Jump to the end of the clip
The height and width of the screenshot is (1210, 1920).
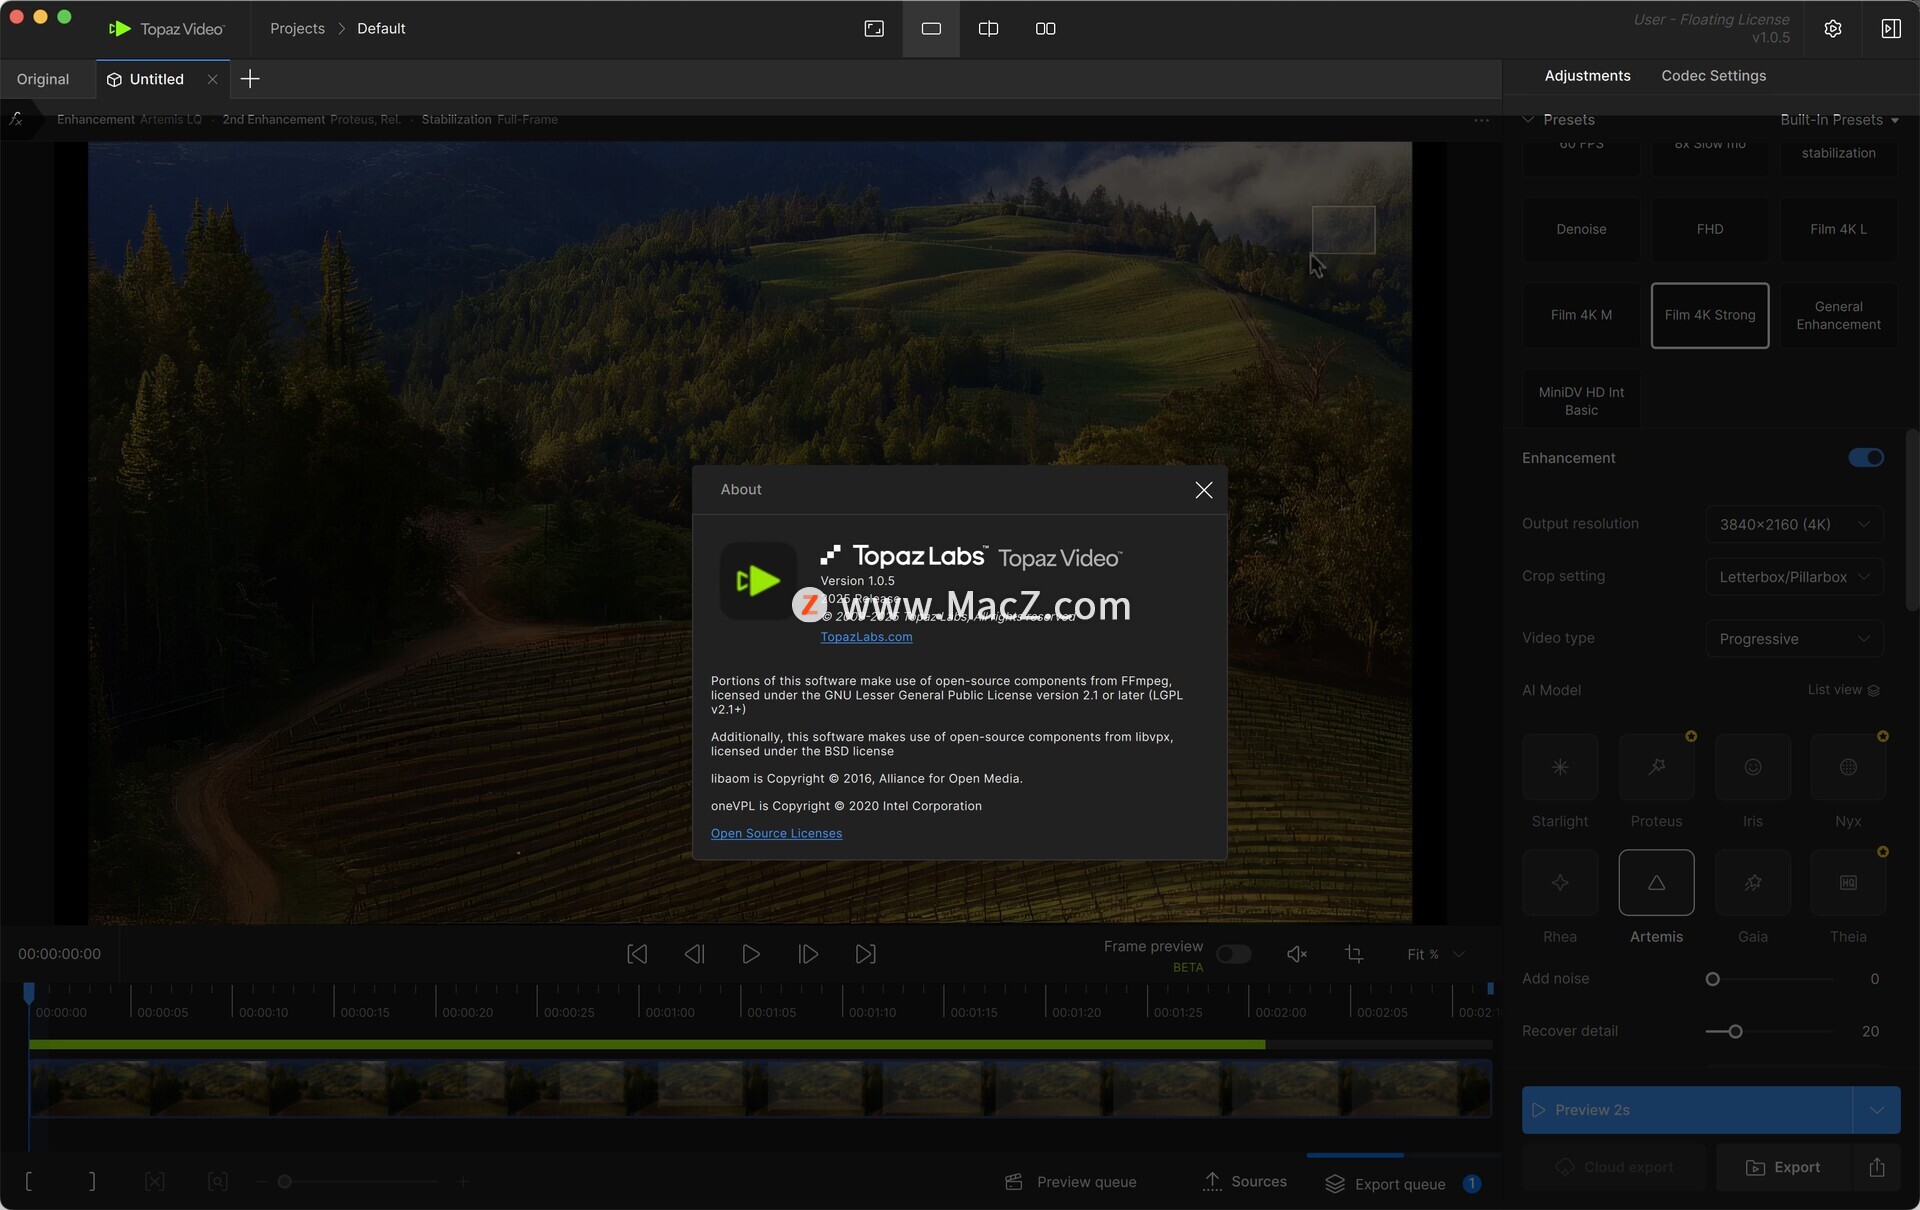(865, 954)
